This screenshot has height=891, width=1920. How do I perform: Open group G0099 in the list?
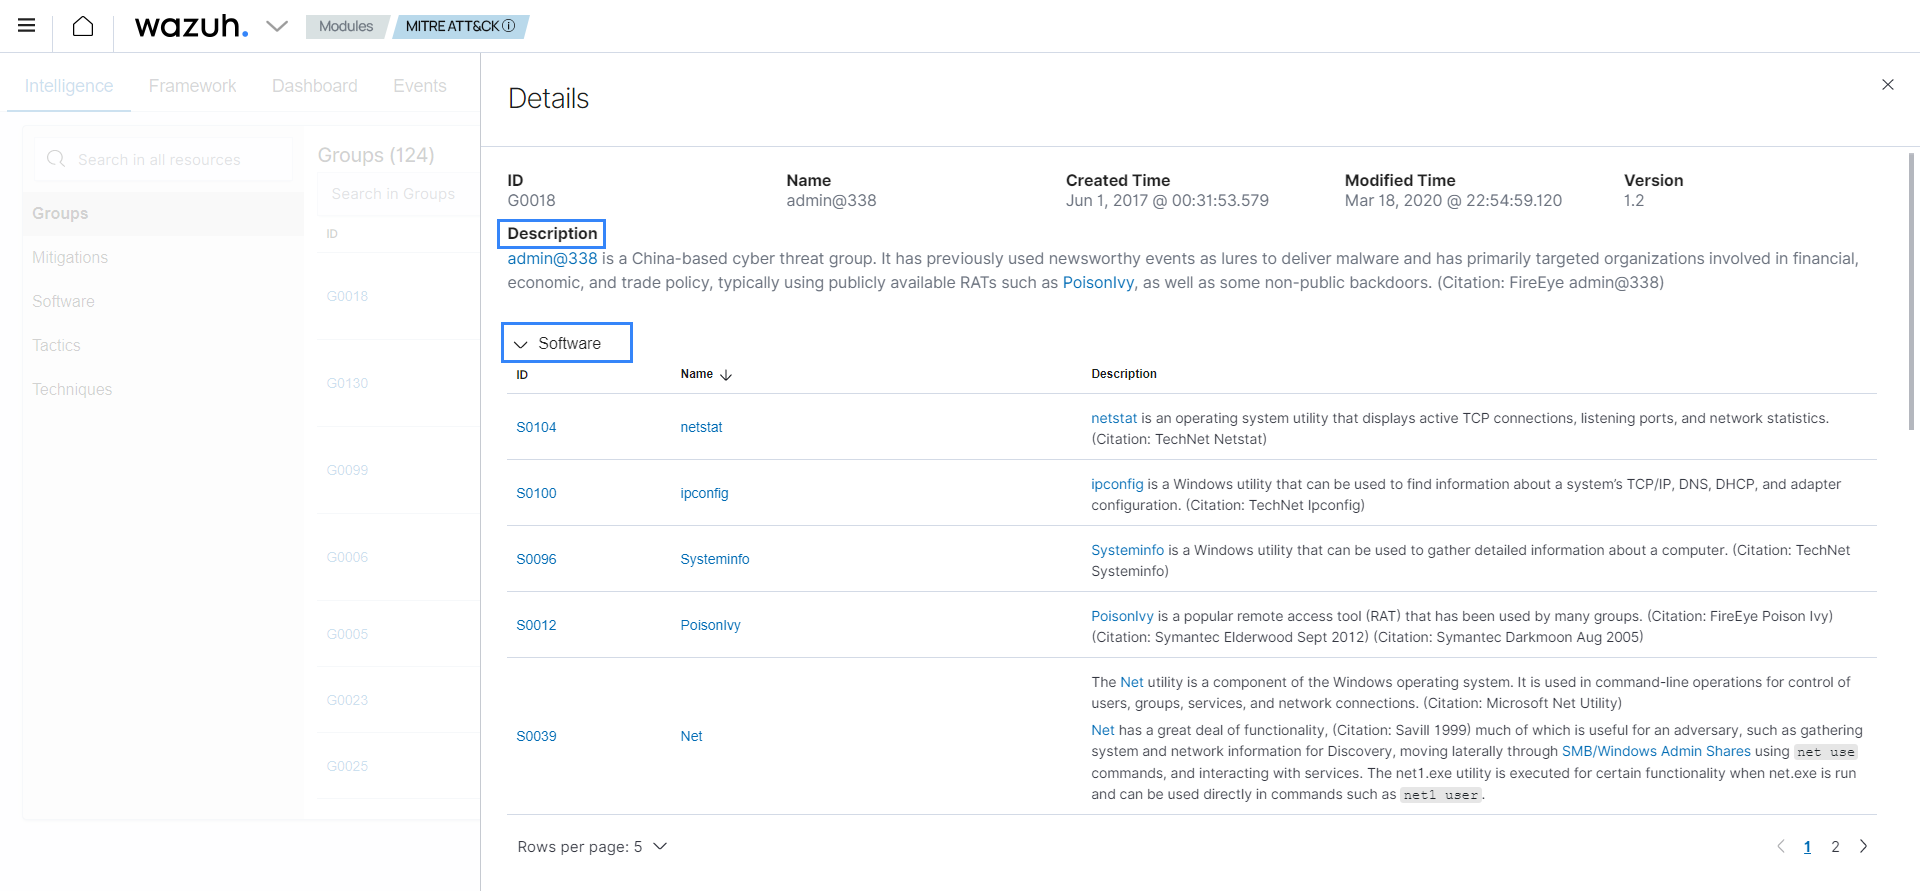coord(347,470)
